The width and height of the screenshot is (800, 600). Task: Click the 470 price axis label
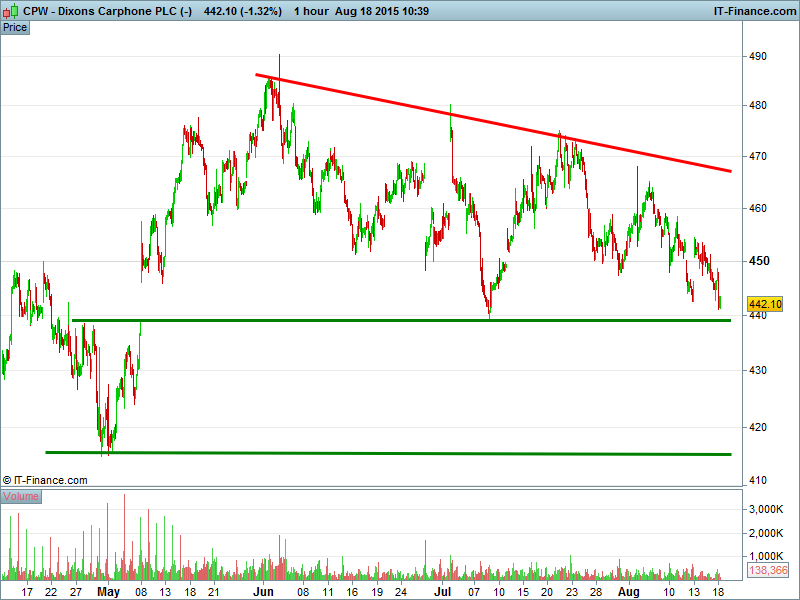coord(758,157)
